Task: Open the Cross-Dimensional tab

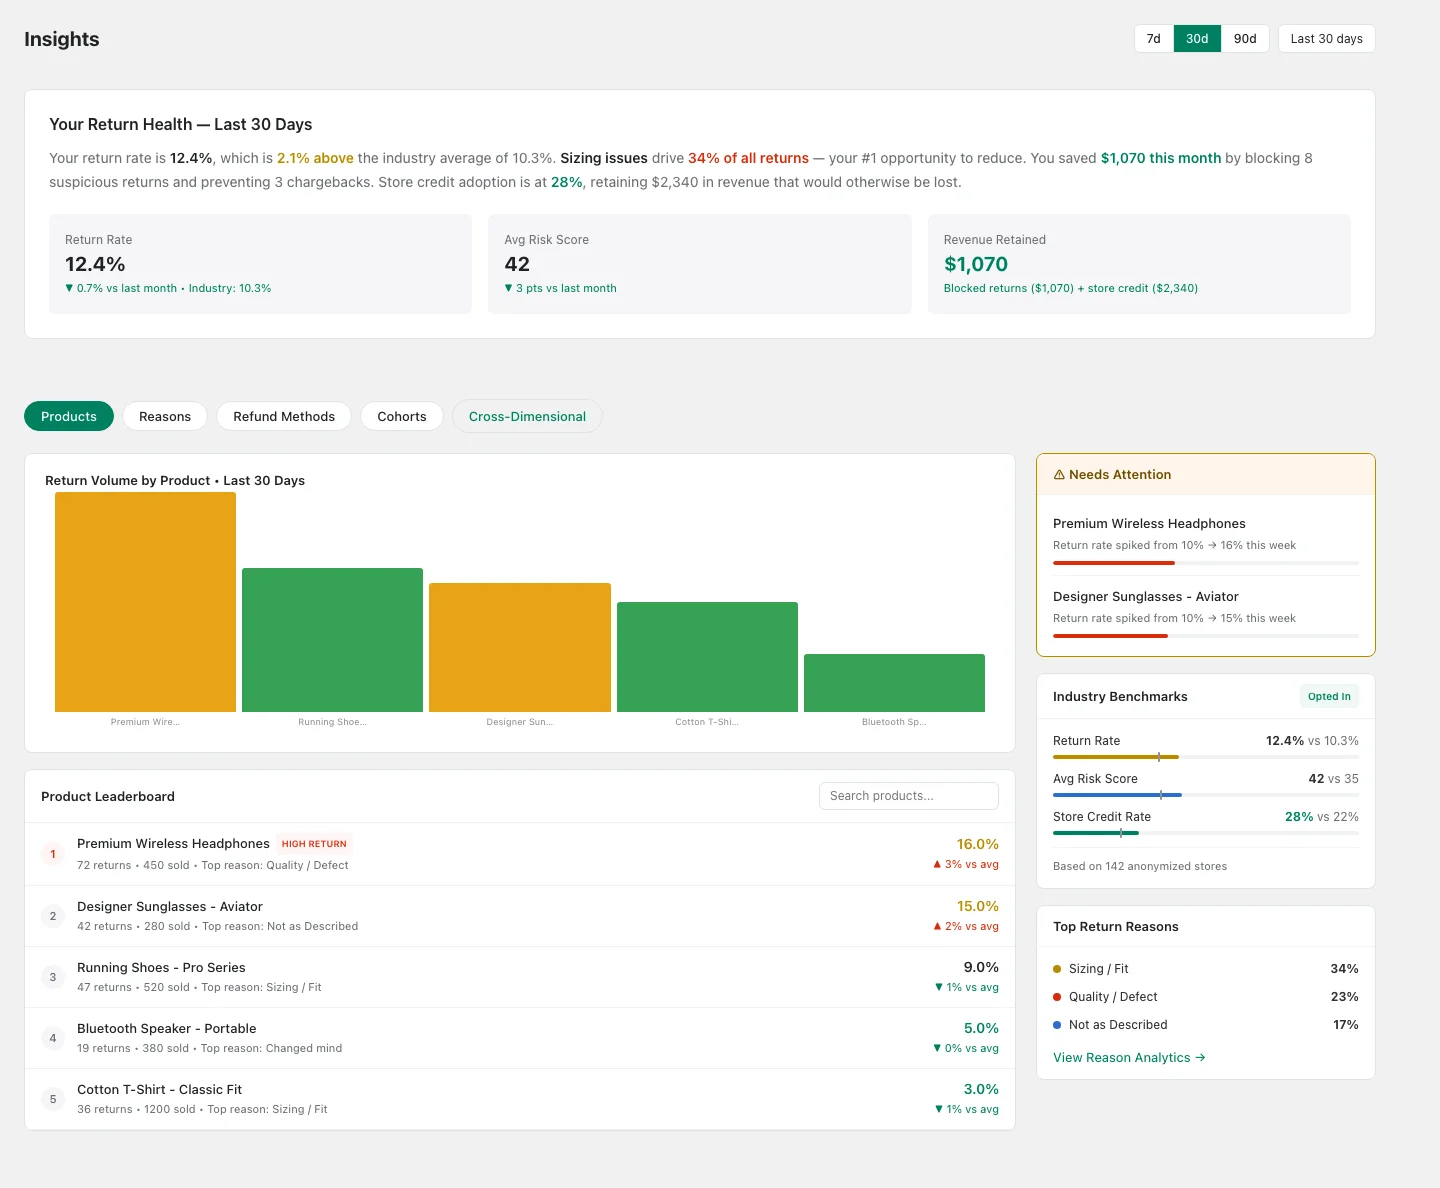Action: (527, 417)
